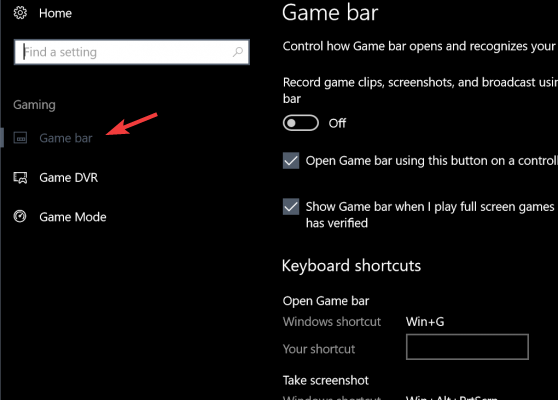
Task: Click the Windows shortcut label under Open Game bar
Action: coord(332,322)
